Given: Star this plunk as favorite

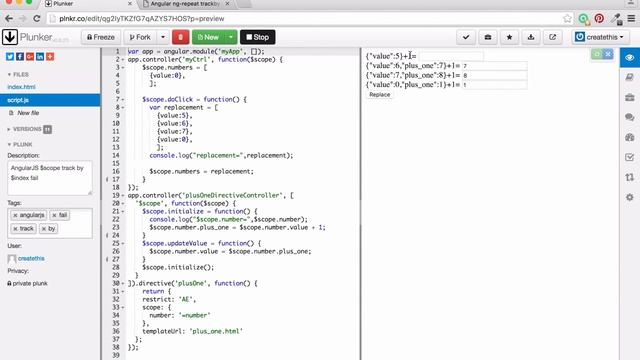Looking at the screenshot, I should pyautogui.click(x=509, y=37).
